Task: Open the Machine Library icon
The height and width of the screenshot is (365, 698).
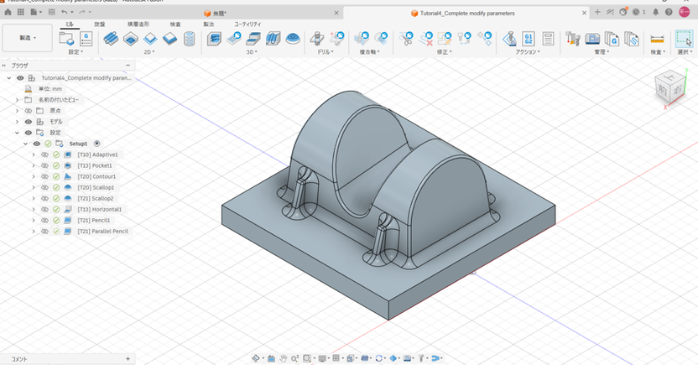Action: pyautogui.click(x=592, y=39)
